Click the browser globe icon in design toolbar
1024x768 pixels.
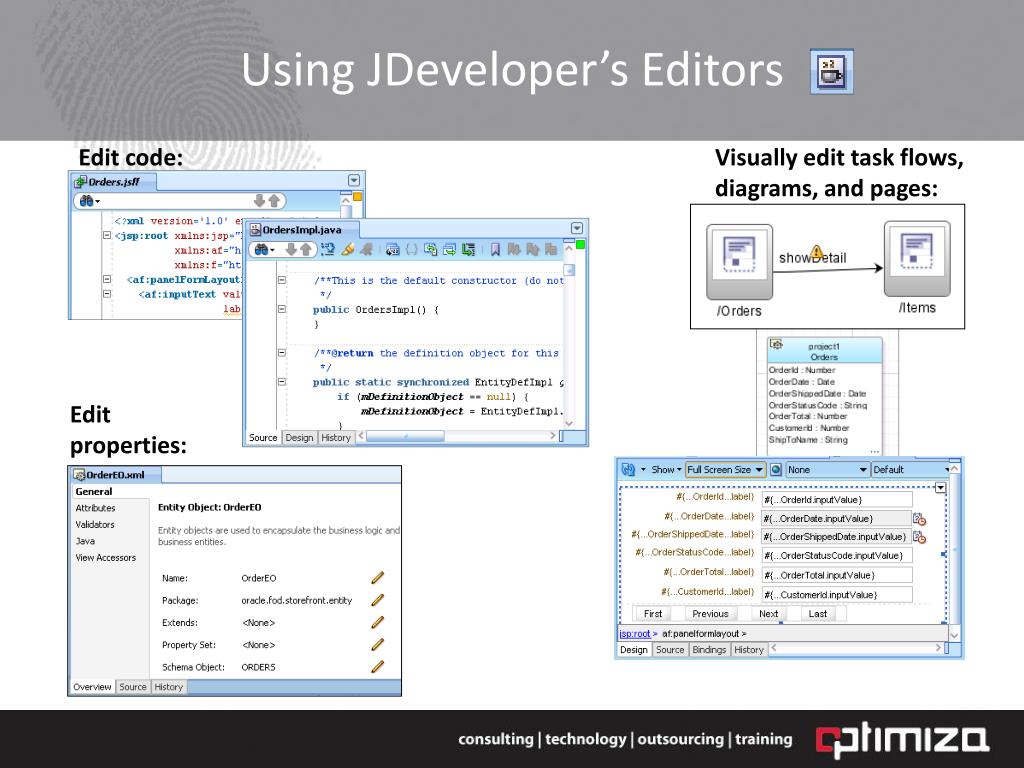(x=776, y=470)
